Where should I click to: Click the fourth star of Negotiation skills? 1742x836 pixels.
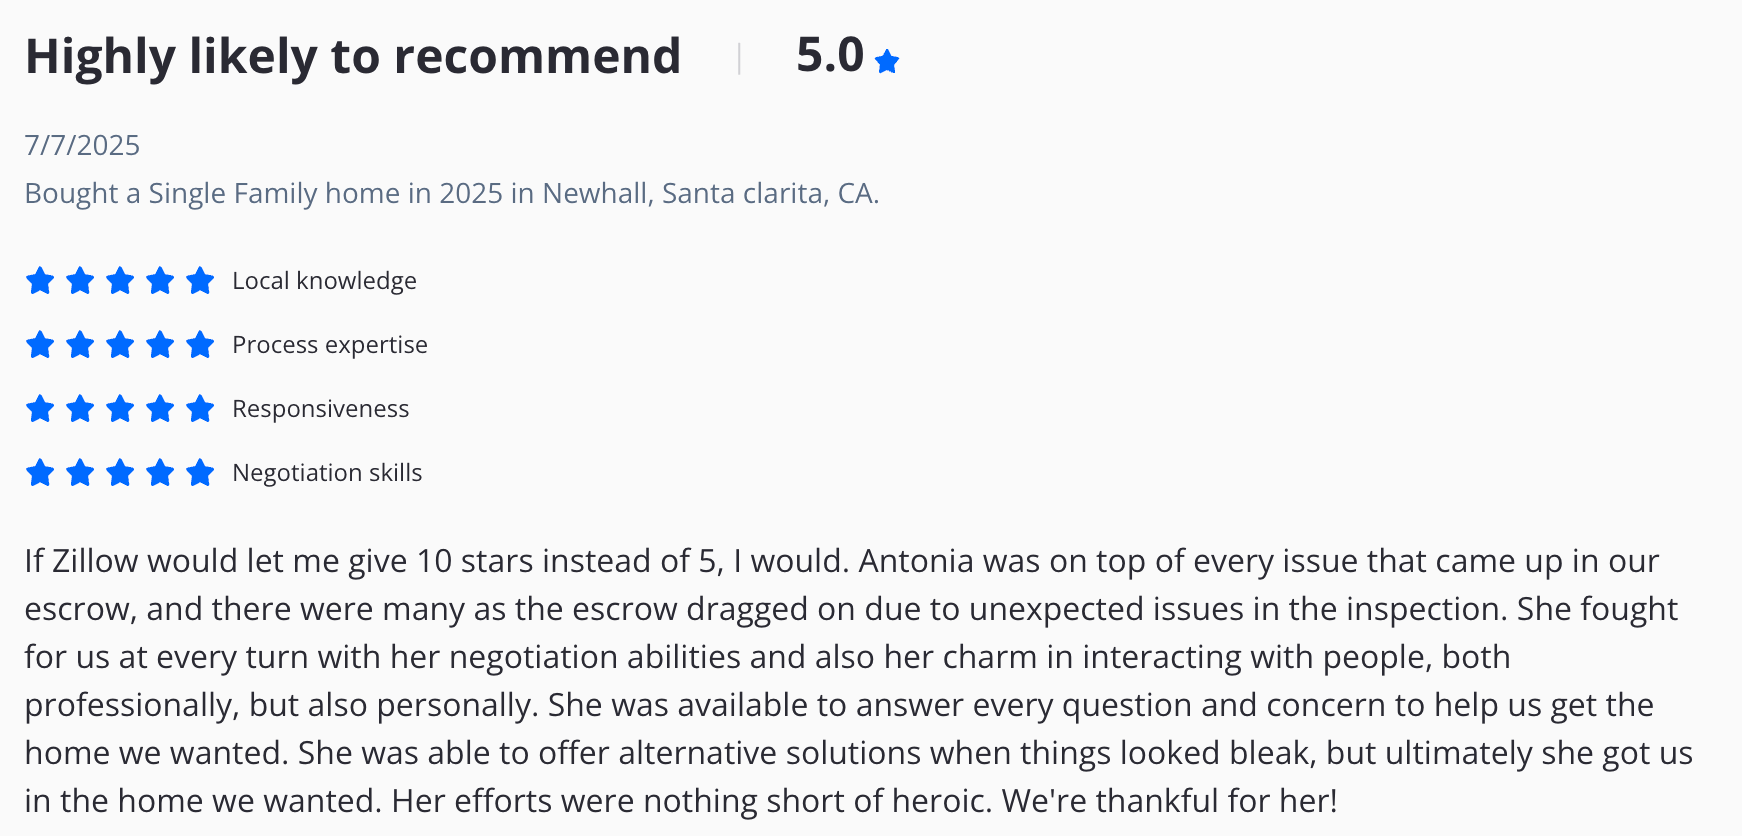[160, 473]
